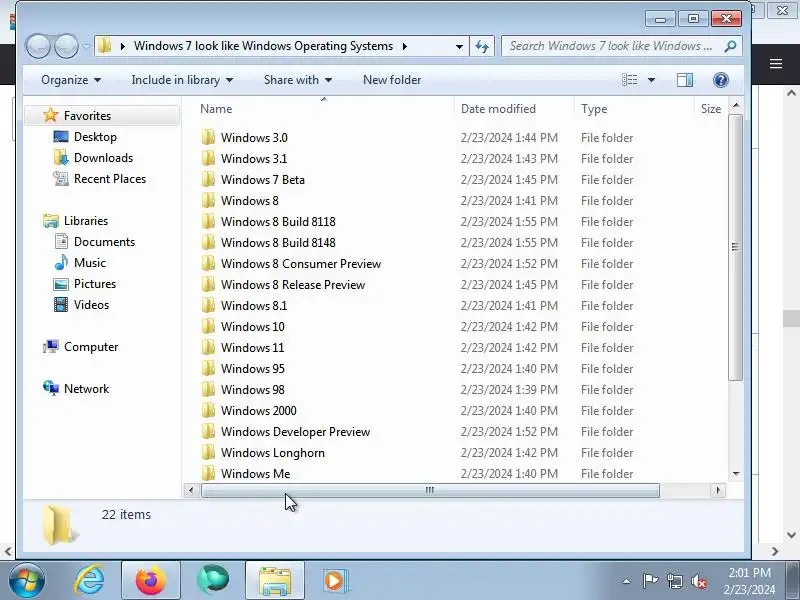
Task: Select the Windows Longhorn folder icon
Action: (208, 453)
